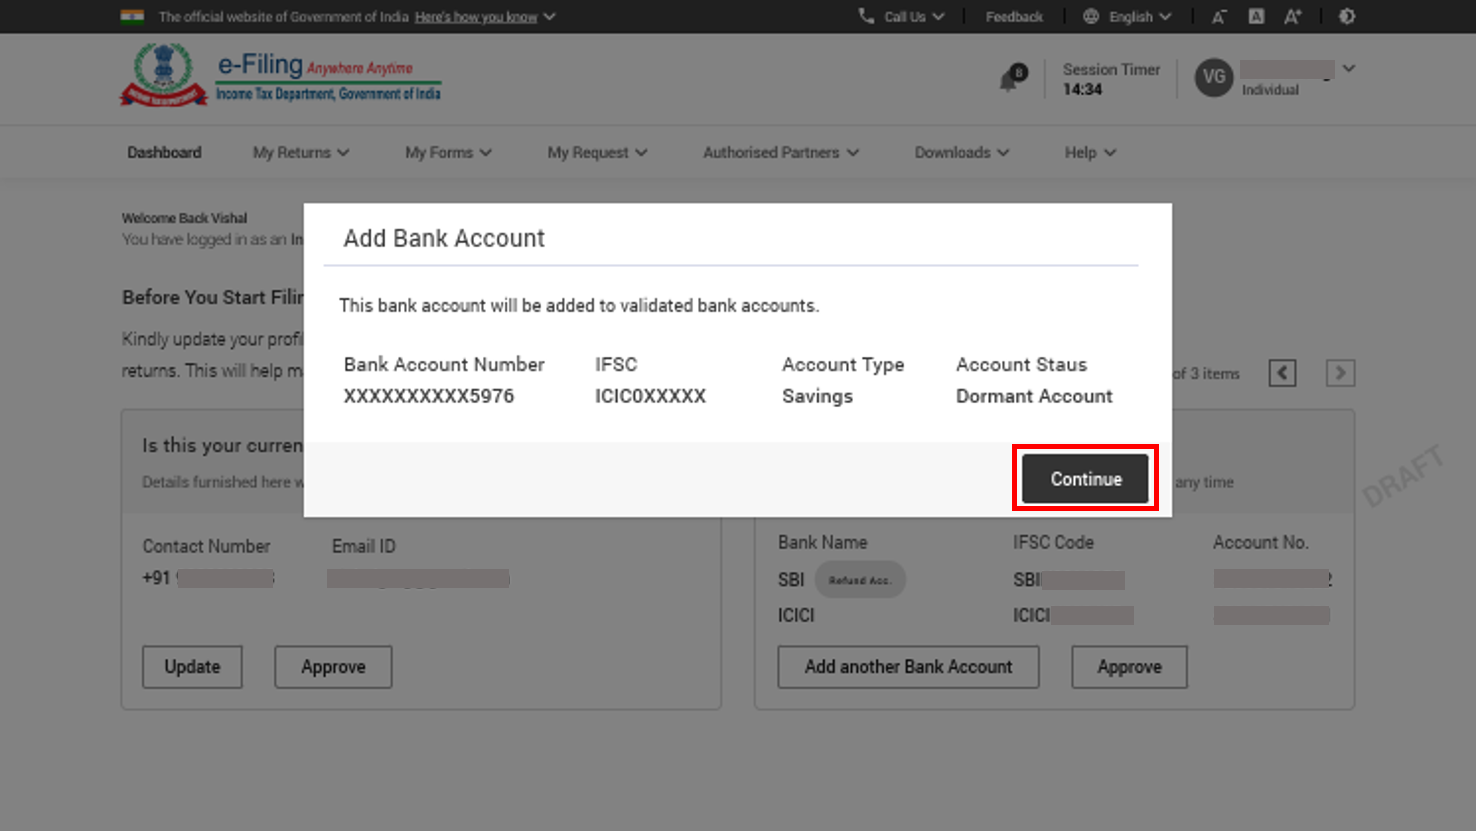
Task: Increase font size with A+ icon
Action: point(1293,17)
